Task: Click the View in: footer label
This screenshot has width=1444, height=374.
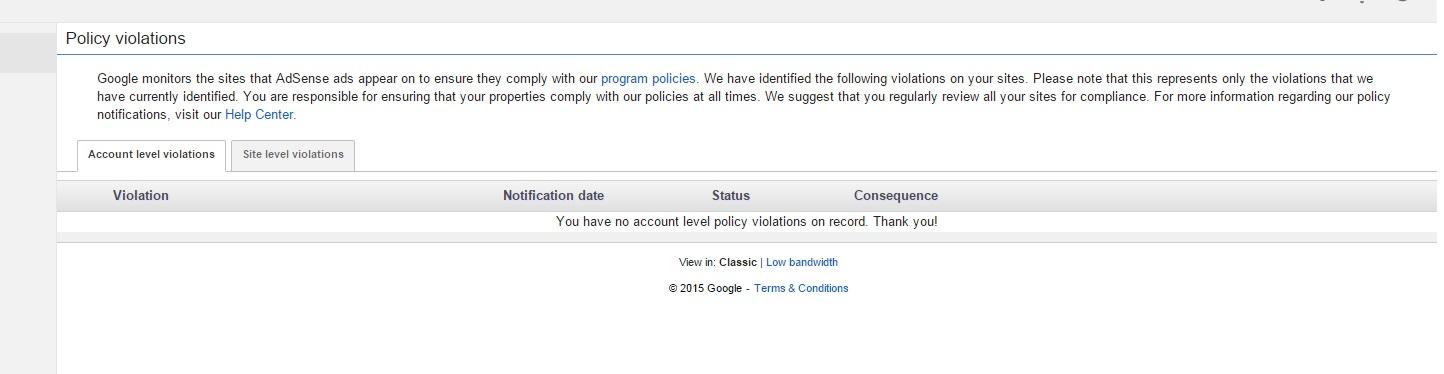Action: 697,262
